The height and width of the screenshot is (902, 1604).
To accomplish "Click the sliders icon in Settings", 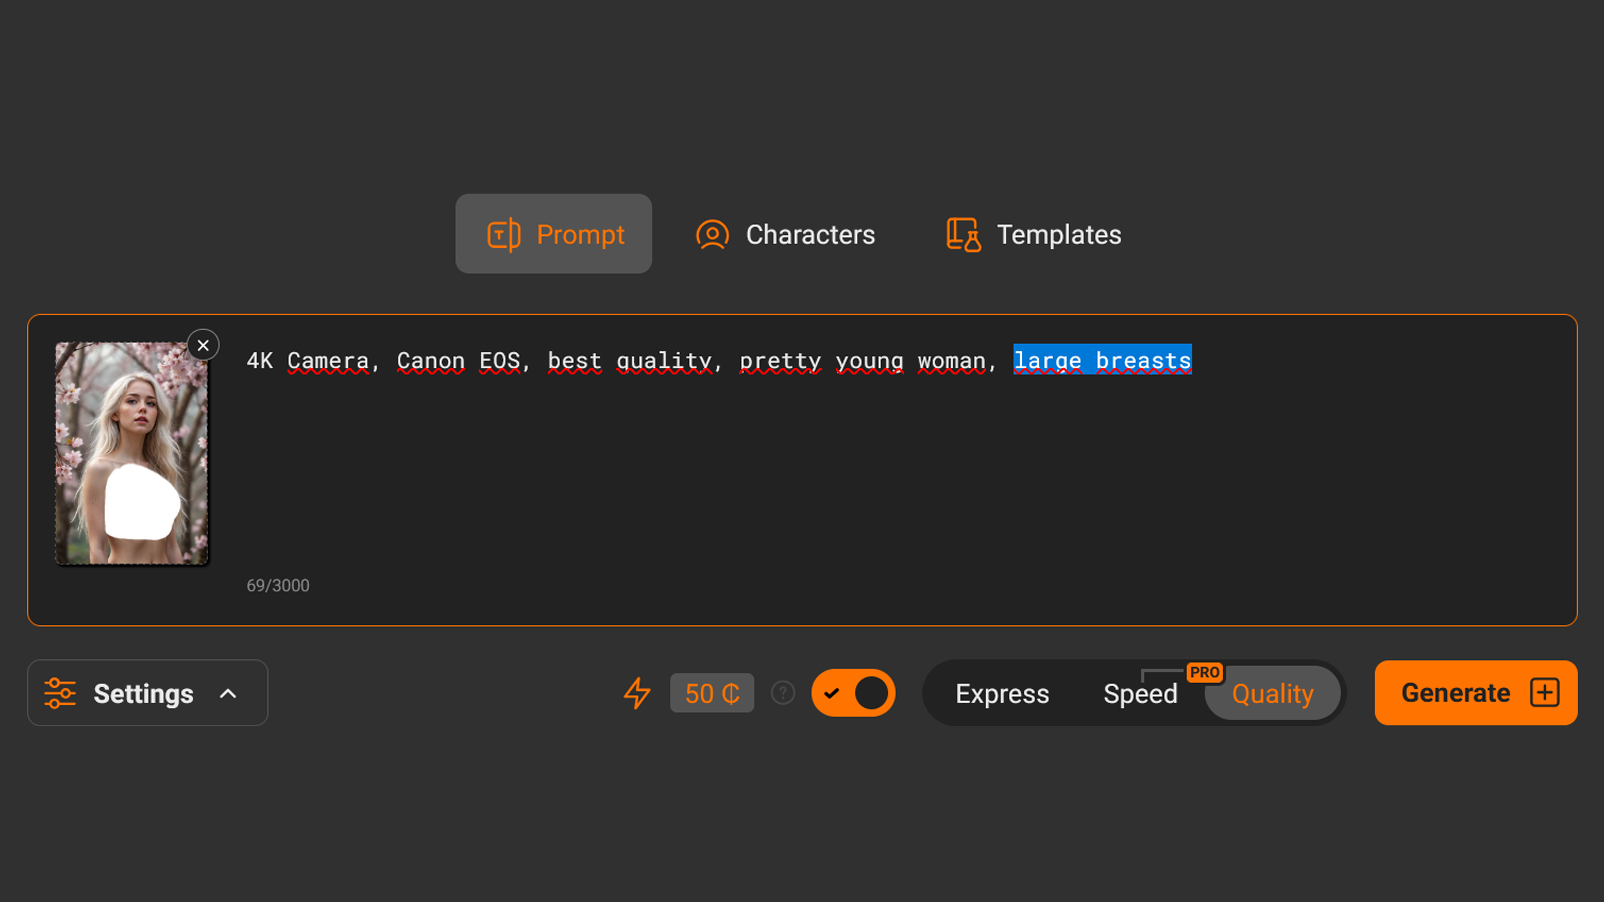I will click(60, 693).
